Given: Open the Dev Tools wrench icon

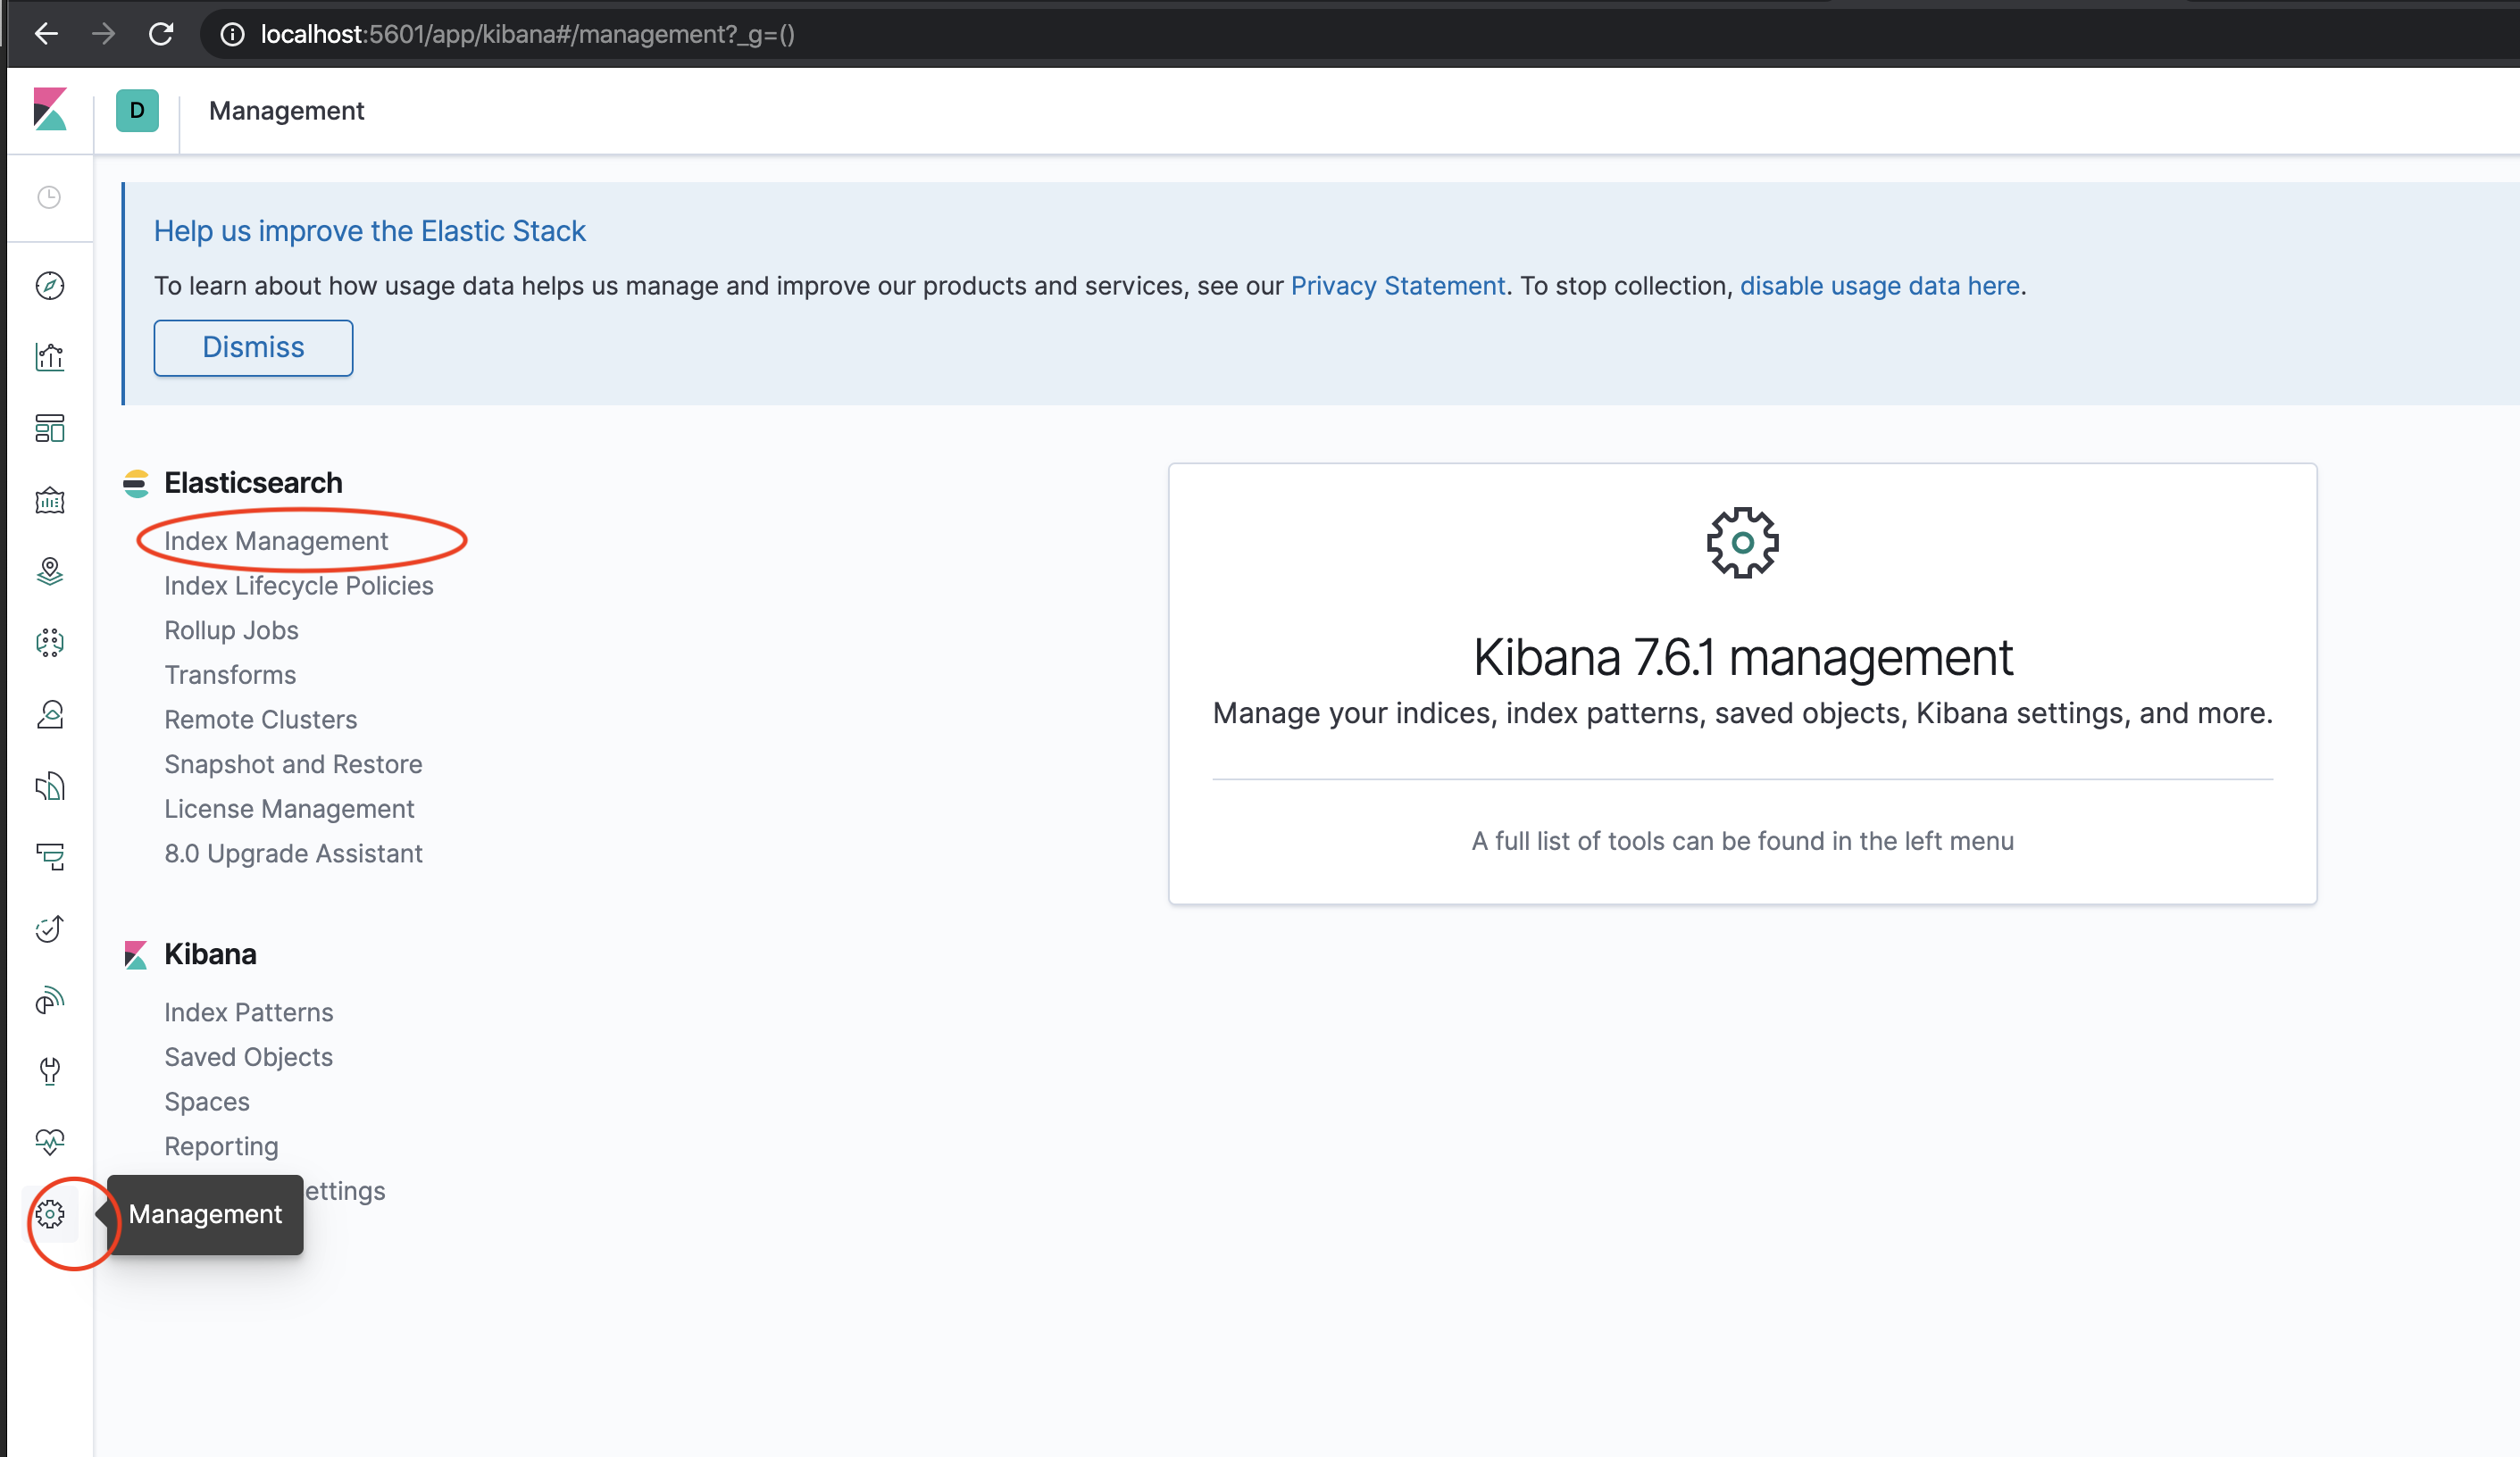Looking at the screenshot, I should click(50, 1071).
